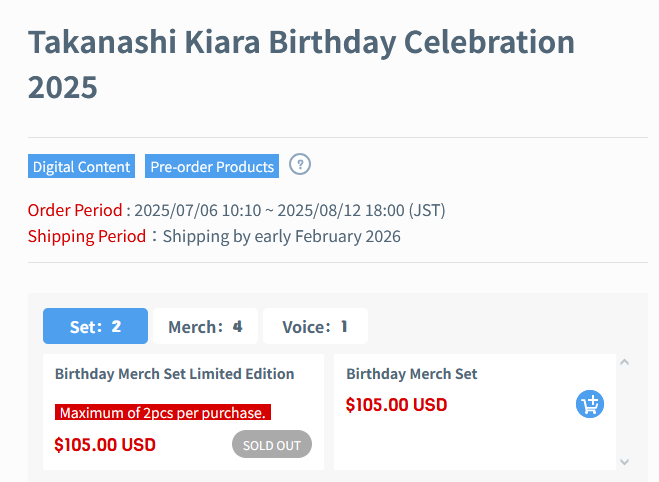Image resolution: width=659 pixels, height=482 pixels.
Task: Click the Shipping Period label
Action: point(87,236)
